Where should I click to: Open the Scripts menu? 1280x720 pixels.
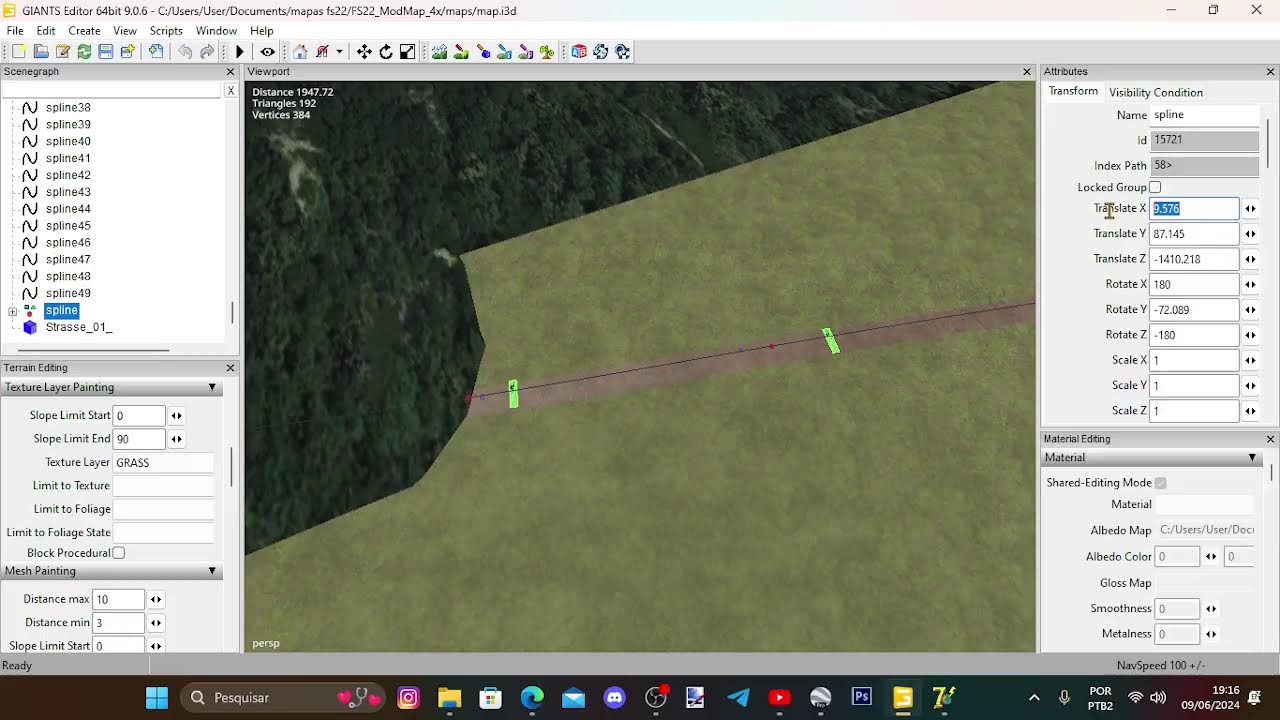[x=166, y=31]
